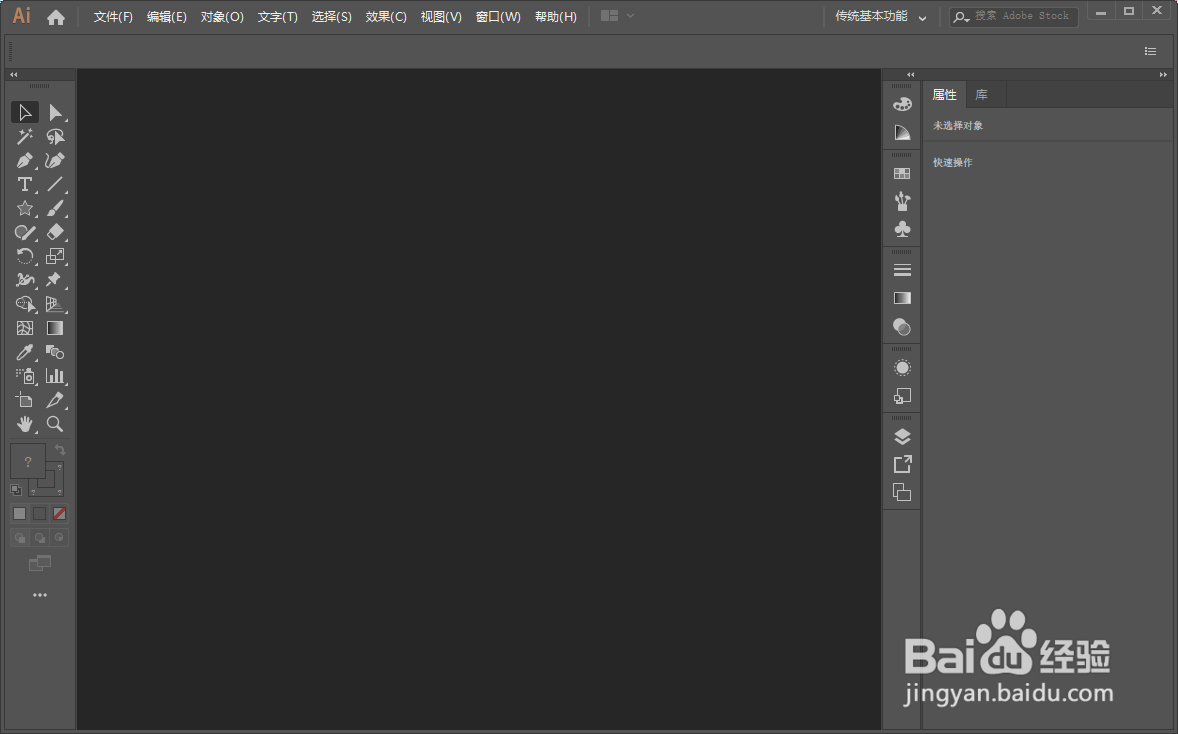Select the Star shape tool
This screenshot has height=734, width=1178.
click(25, 208)
